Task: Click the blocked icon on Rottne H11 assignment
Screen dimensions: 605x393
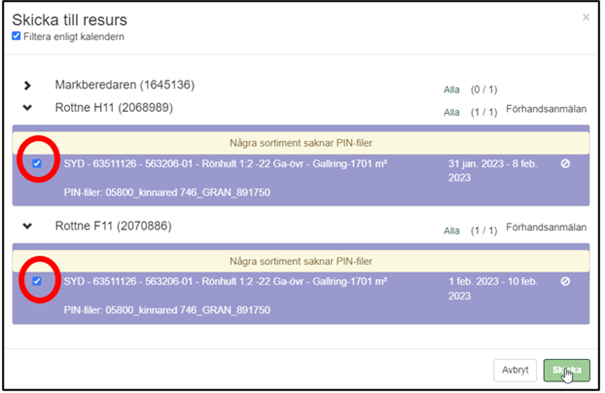Action: 565,164
